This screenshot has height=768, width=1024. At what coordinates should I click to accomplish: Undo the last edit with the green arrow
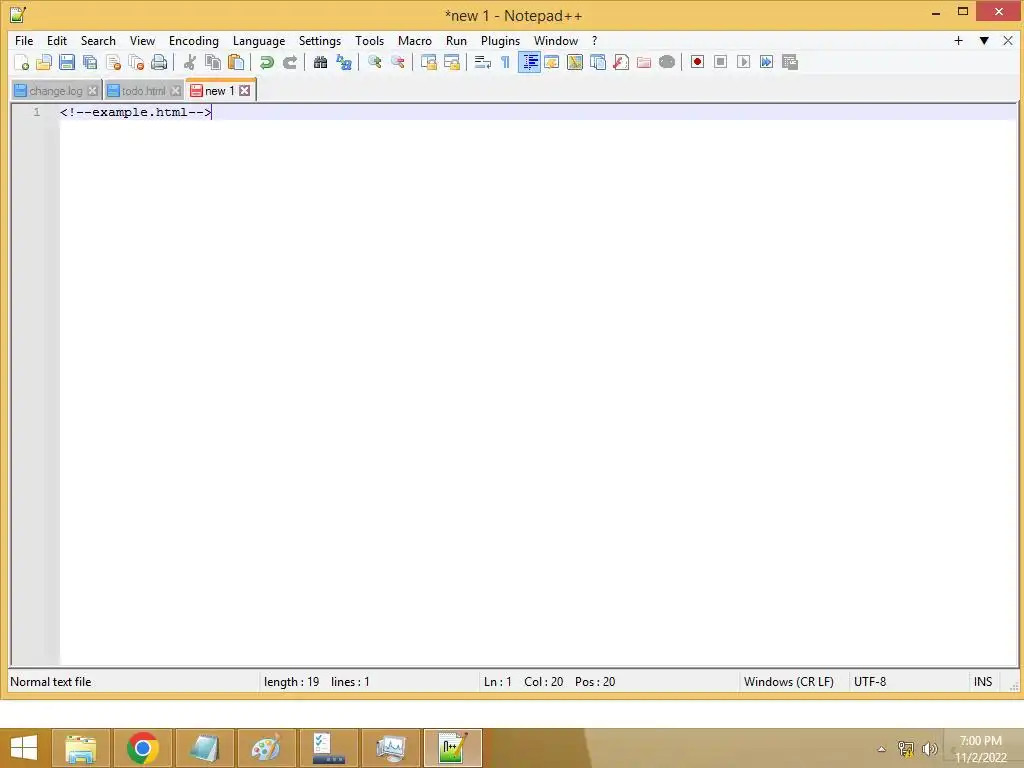(x=266, y=62)
